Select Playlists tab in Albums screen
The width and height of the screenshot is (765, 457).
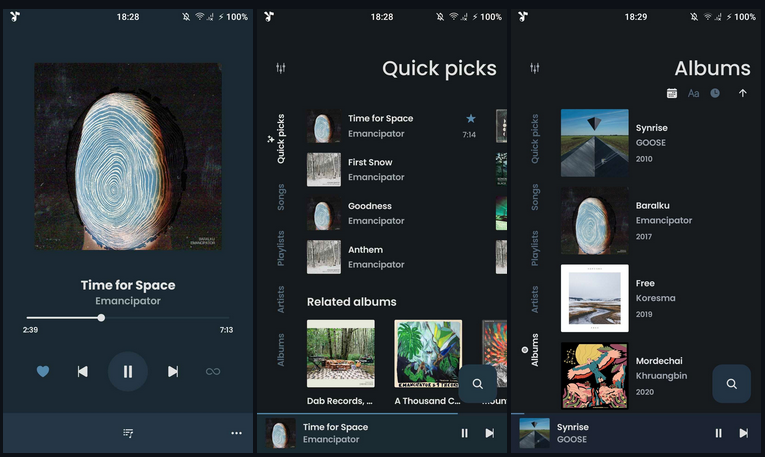[535, 248]
